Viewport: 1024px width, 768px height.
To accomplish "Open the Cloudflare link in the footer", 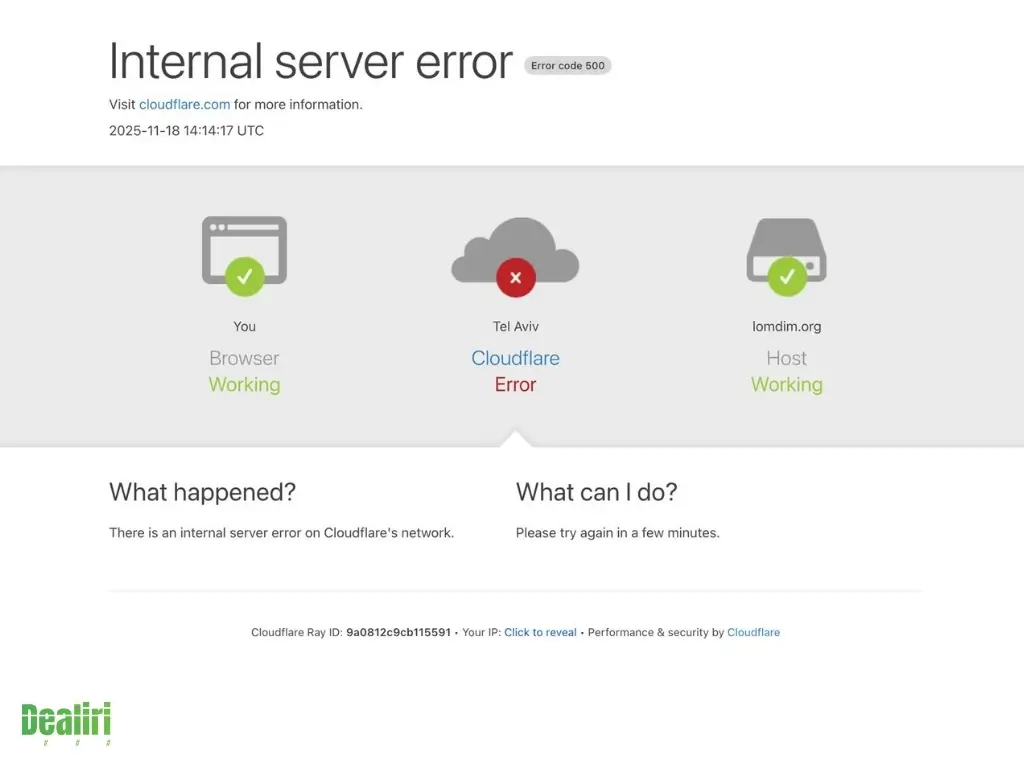I will tap(753, 632).
